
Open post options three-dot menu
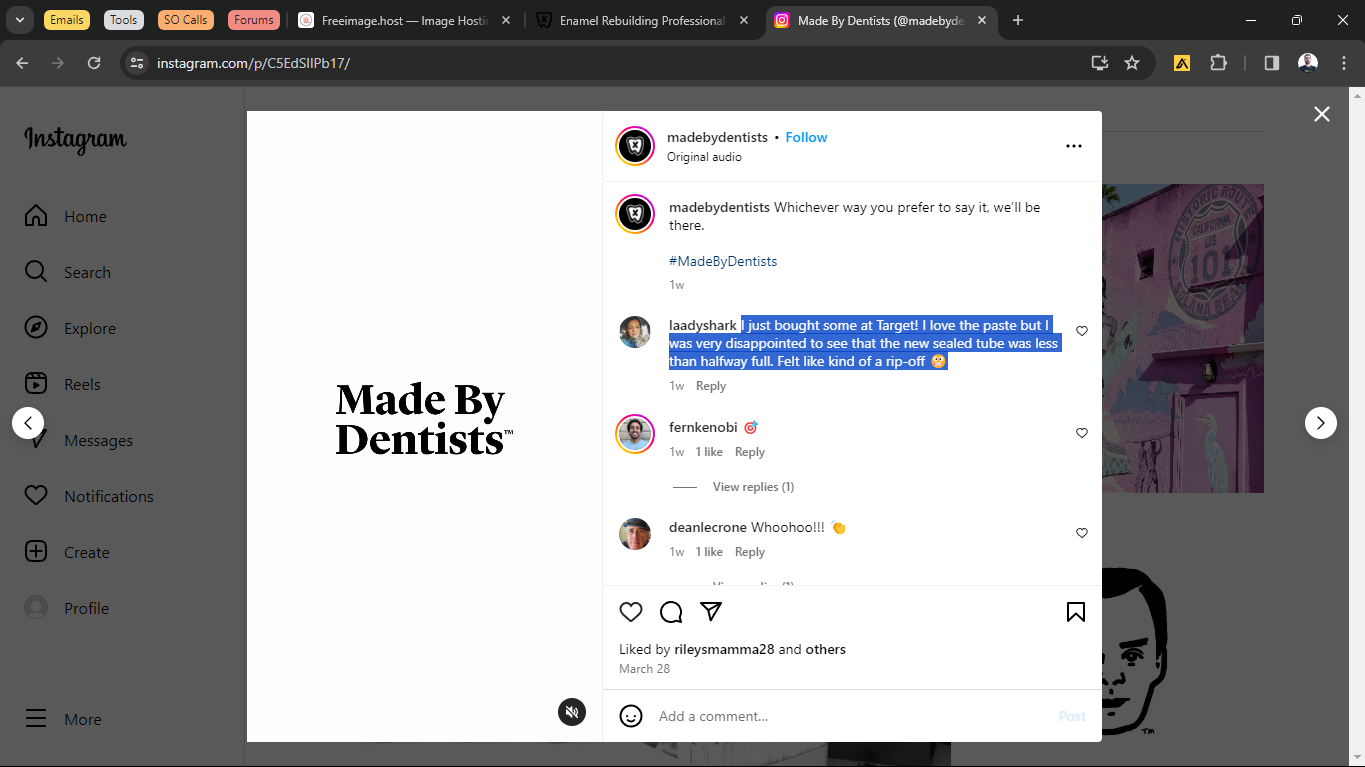tap(1074, 146)
